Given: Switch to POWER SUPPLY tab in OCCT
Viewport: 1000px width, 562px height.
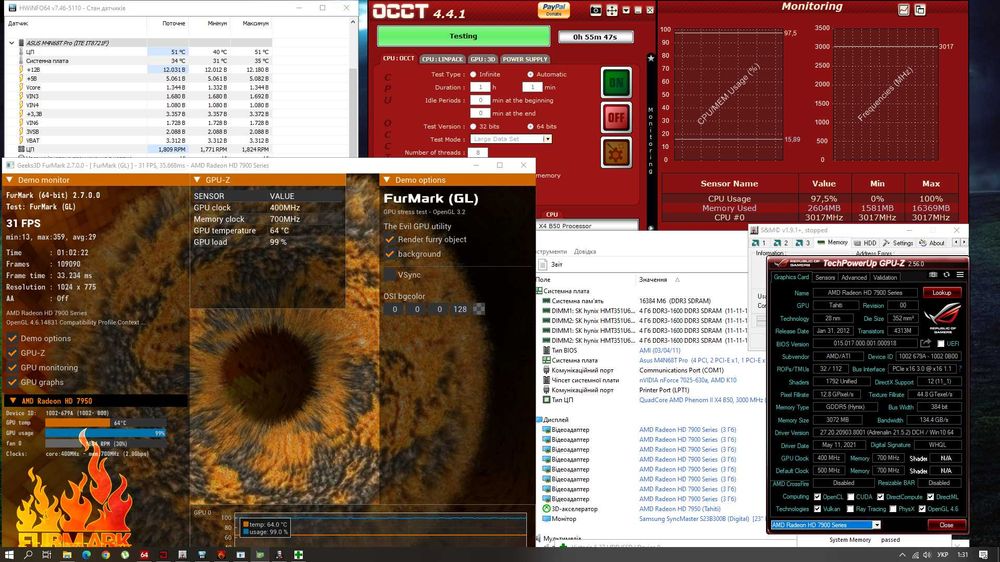Looking at the screenshot, I should 525,59.
